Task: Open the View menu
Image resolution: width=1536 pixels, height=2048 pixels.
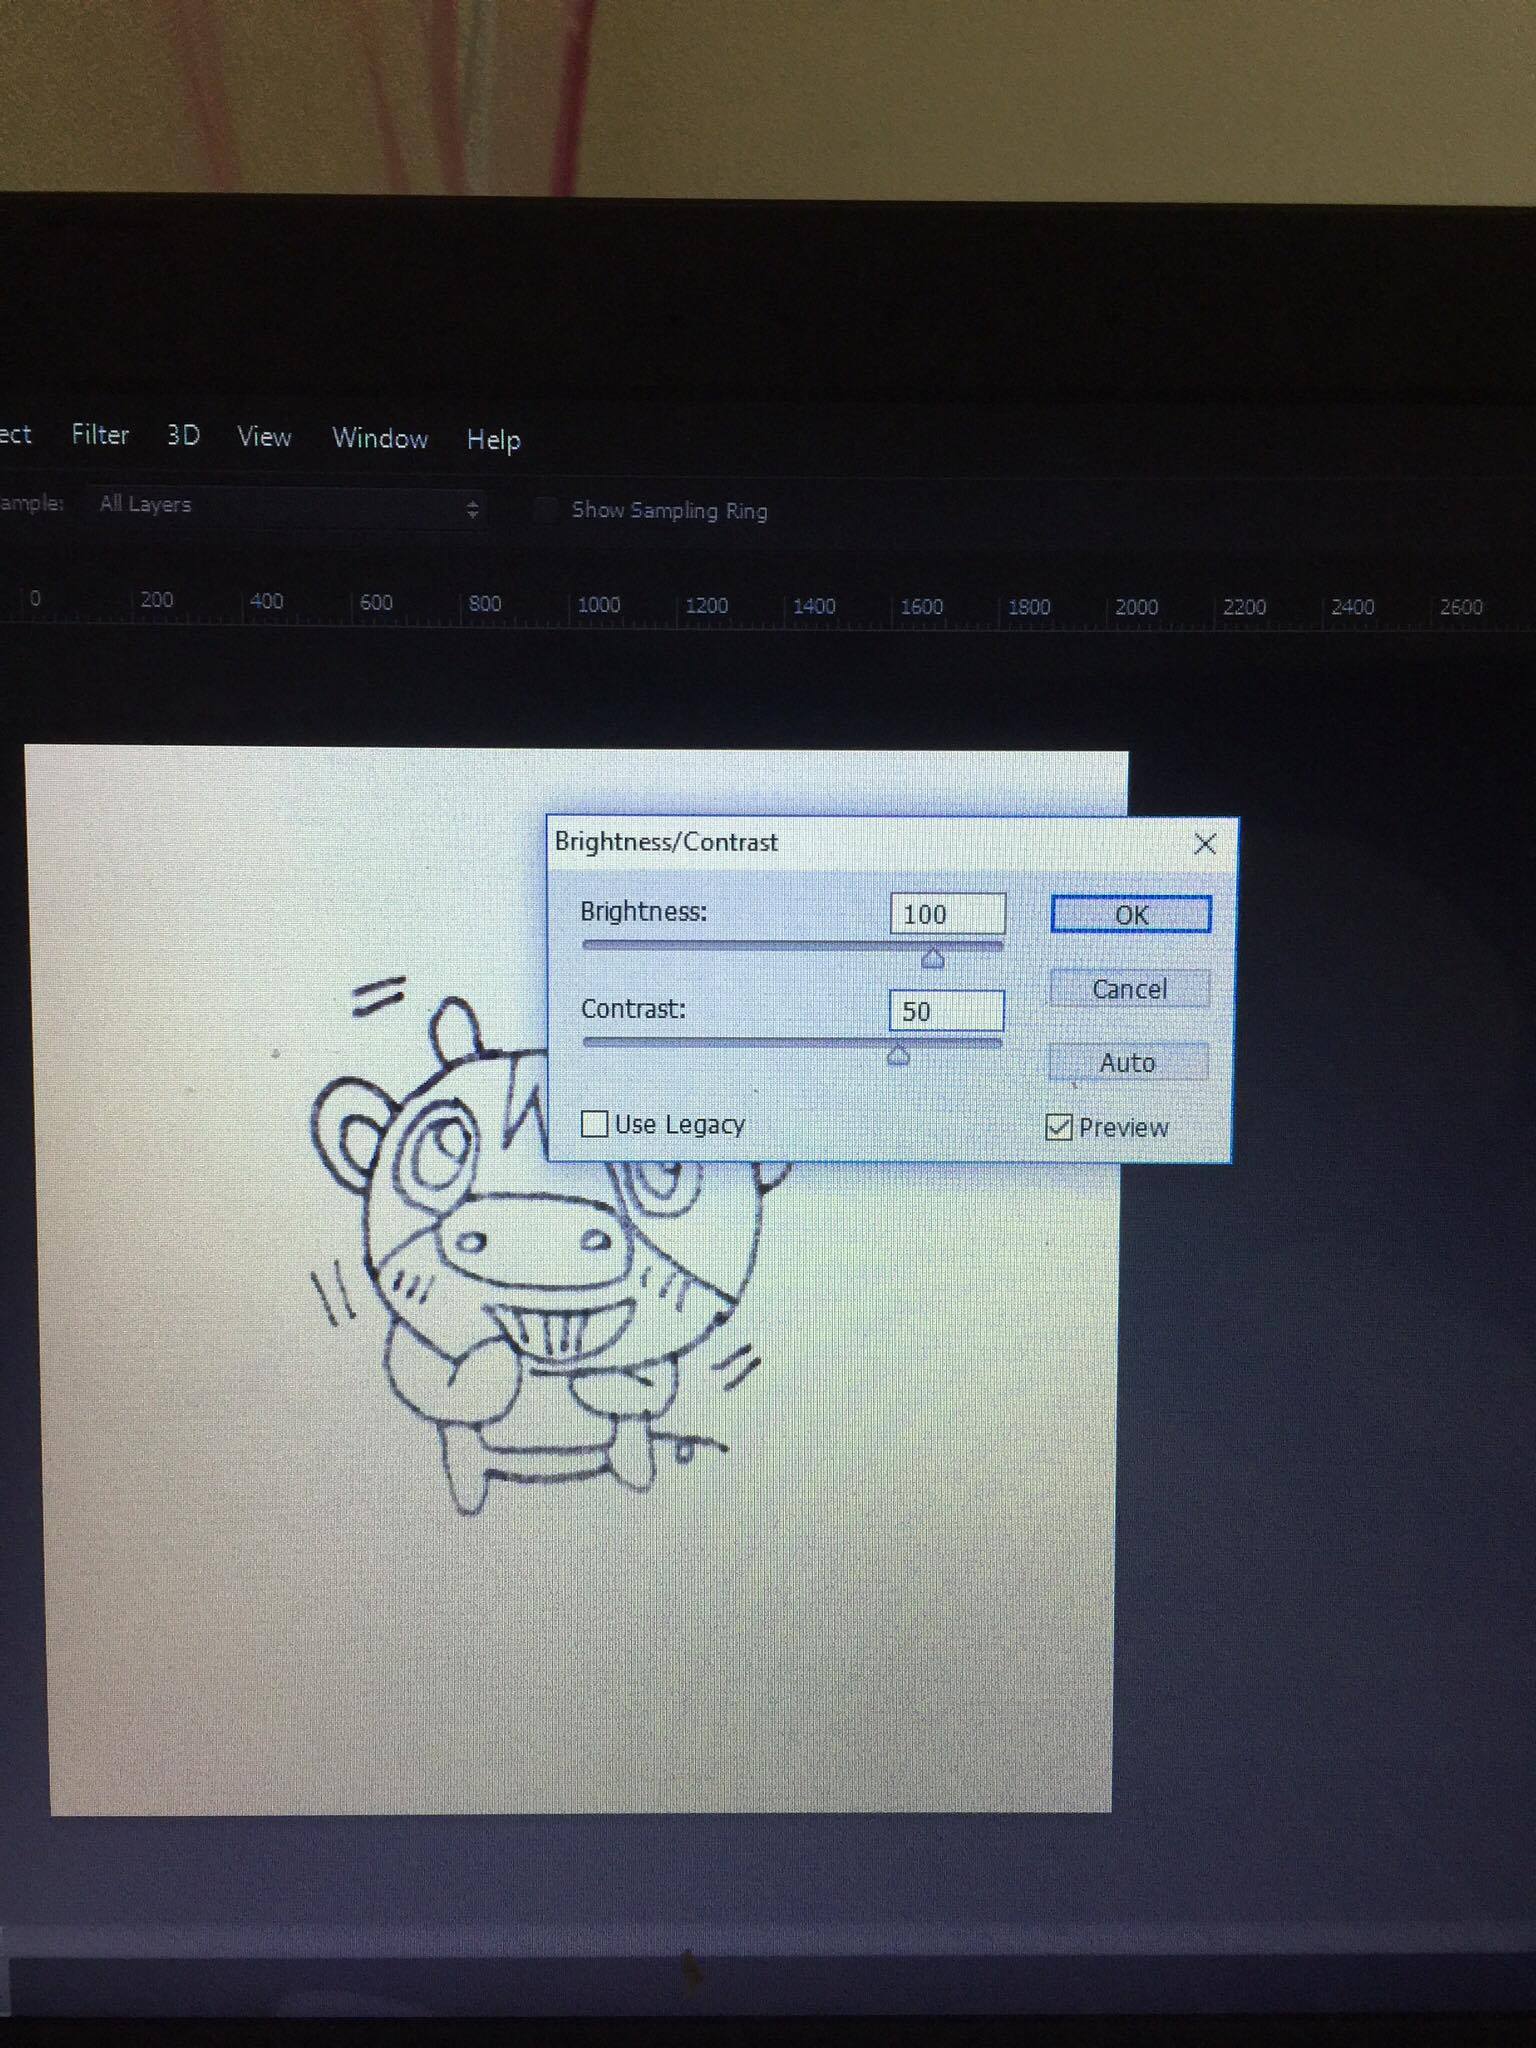Action: coord(264,437)
